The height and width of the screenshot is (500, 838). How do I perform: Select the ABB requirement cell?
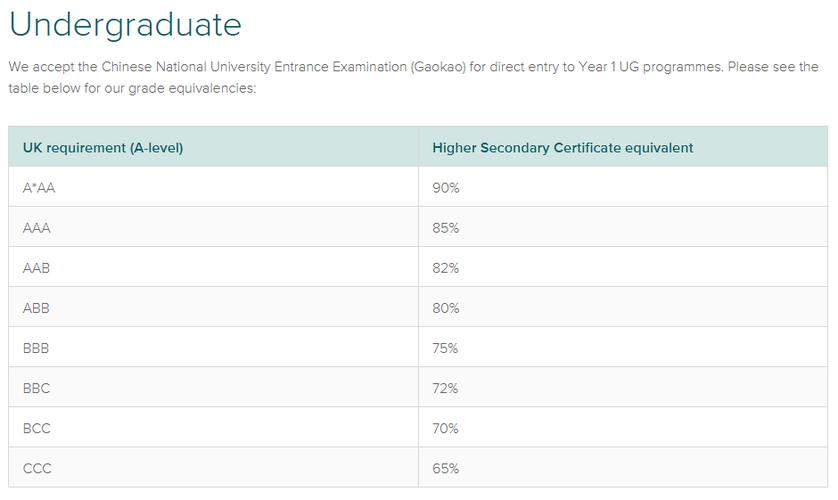point(213,308)
